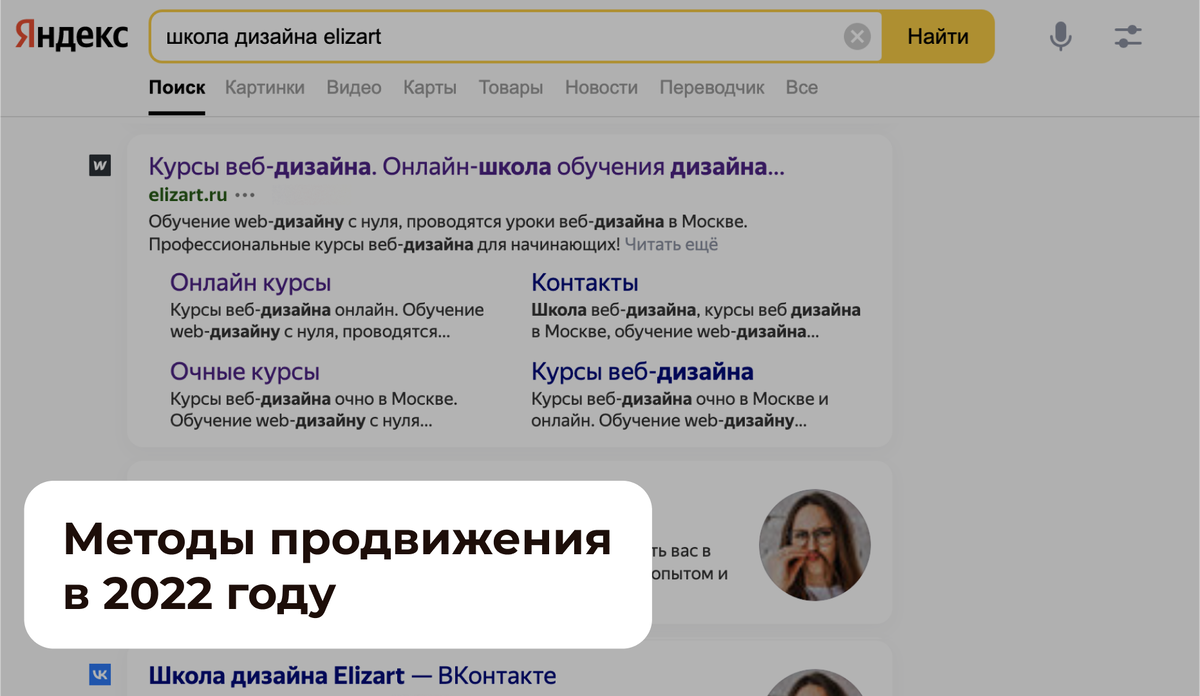The height and width of the screenshot is (696, 1200).
Task: Open the Карты tab
Action: point(430,88)
